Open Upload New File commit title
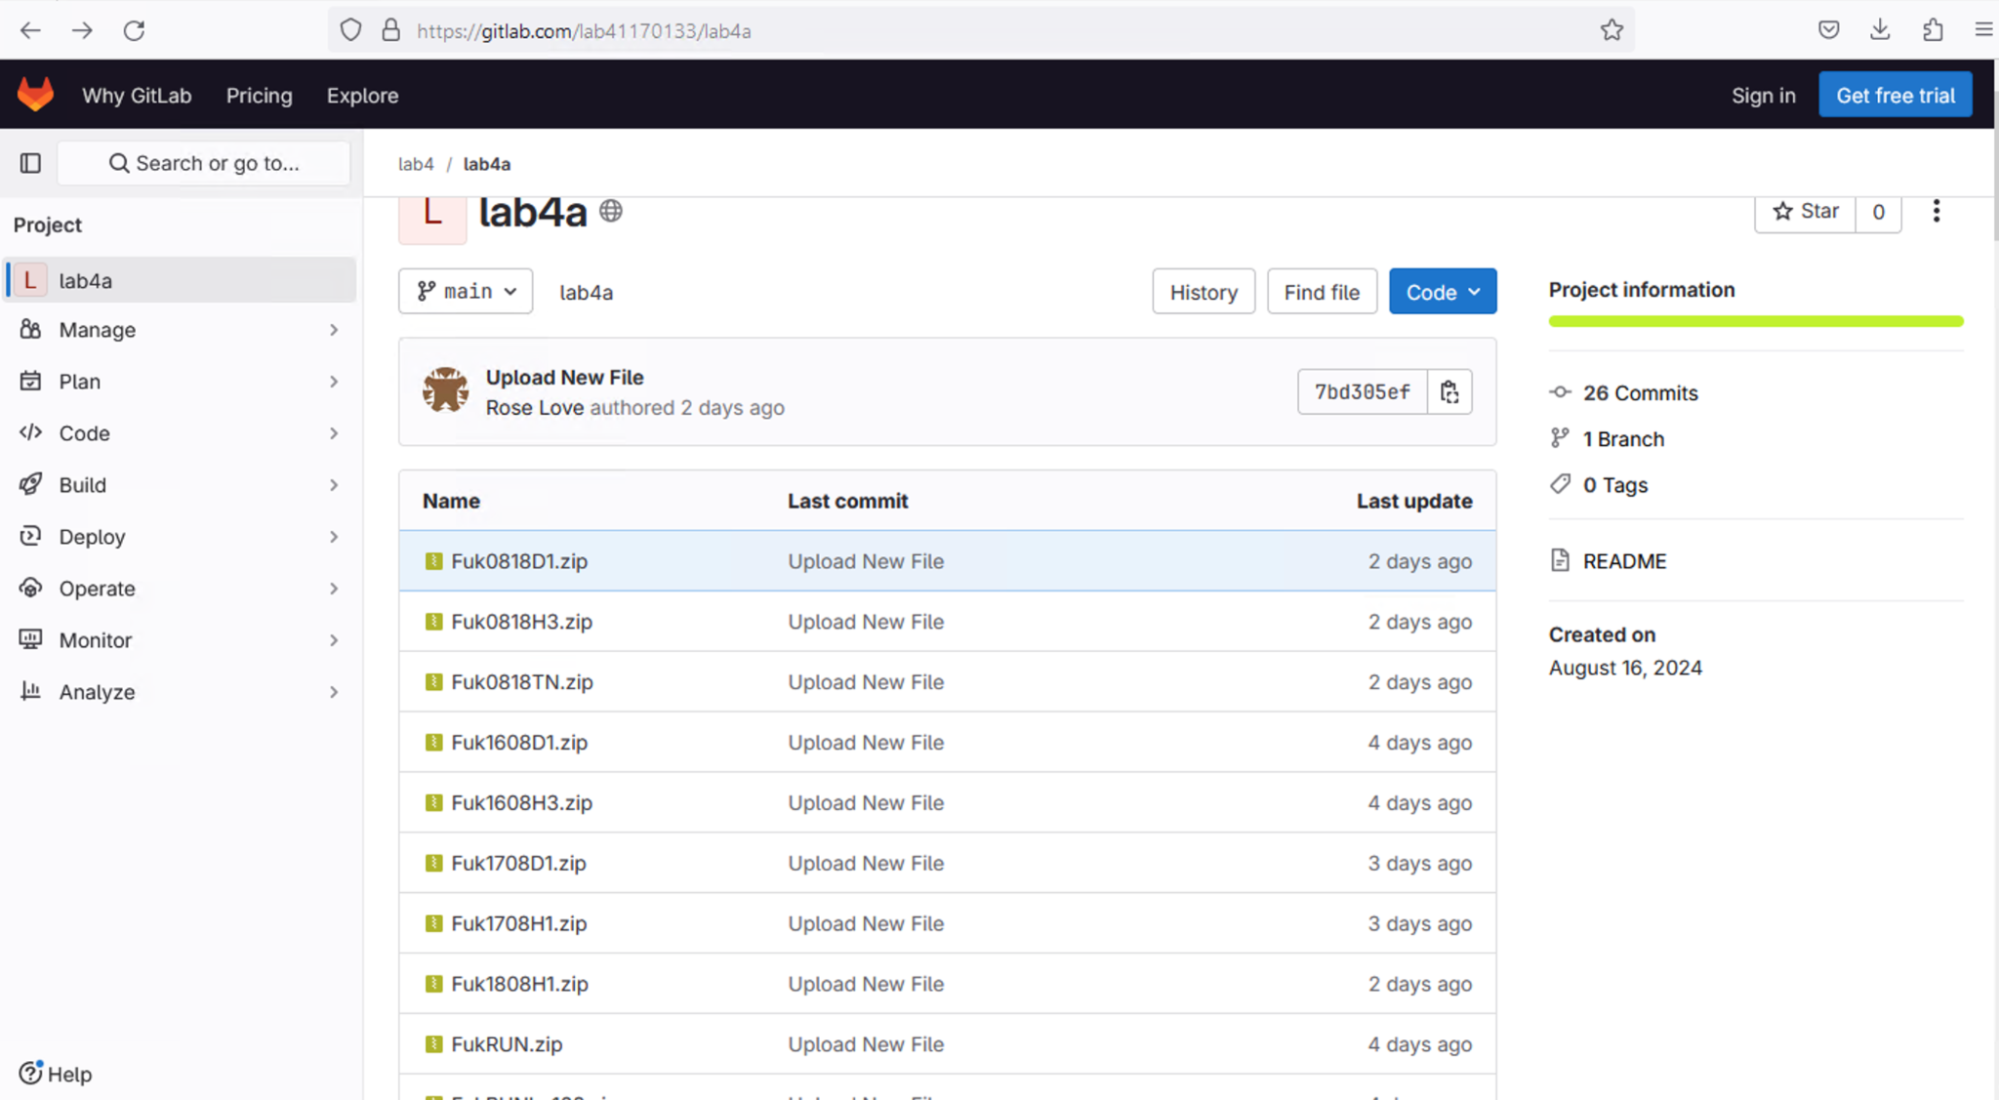 point(565,377)
